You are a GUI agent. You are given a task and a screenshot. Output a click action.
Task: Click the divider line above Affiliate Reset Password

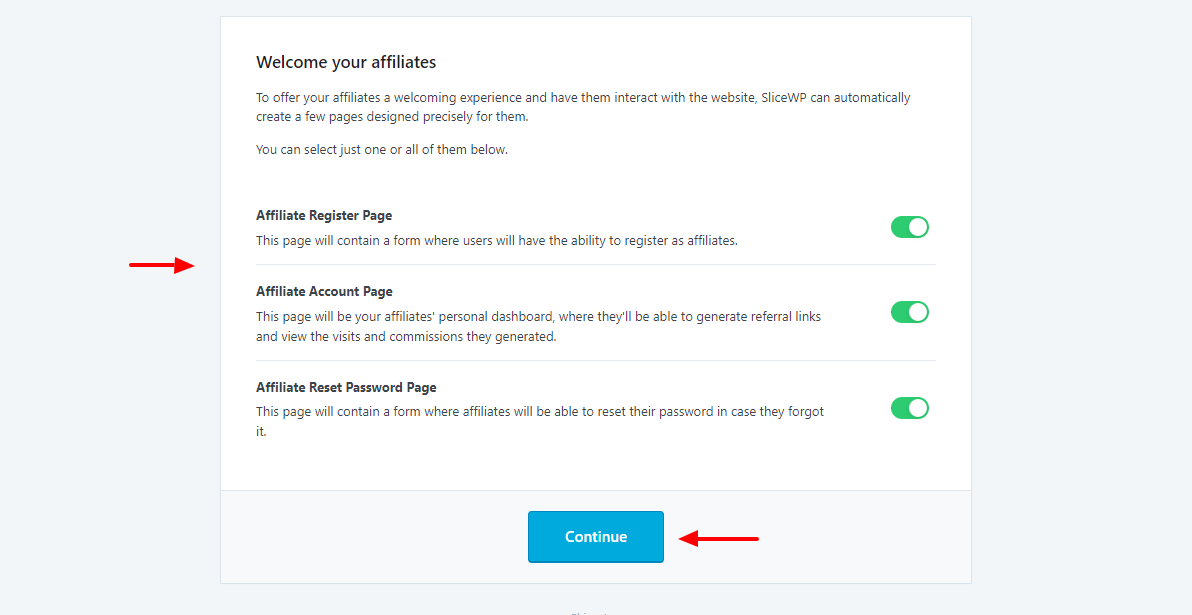tap(595, 360)
